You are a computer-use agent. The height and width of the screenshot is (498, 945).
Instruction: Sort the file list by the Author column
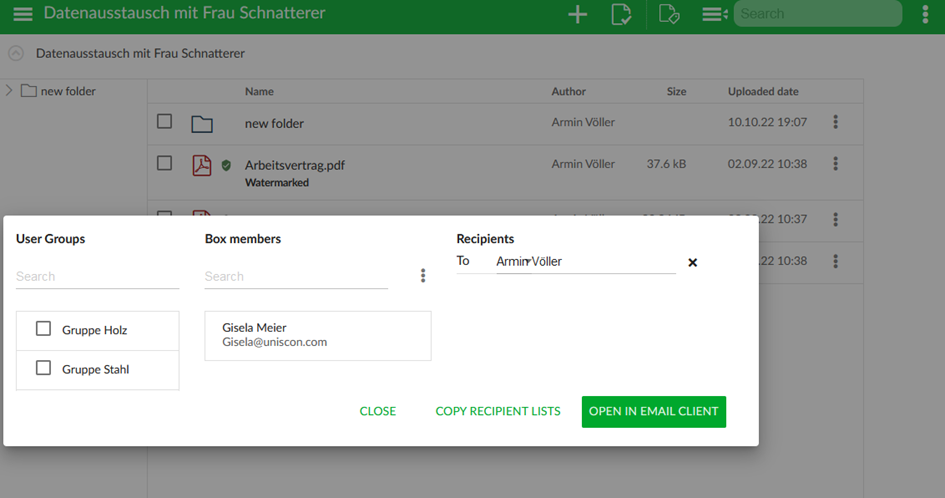[x=568, y=91]
